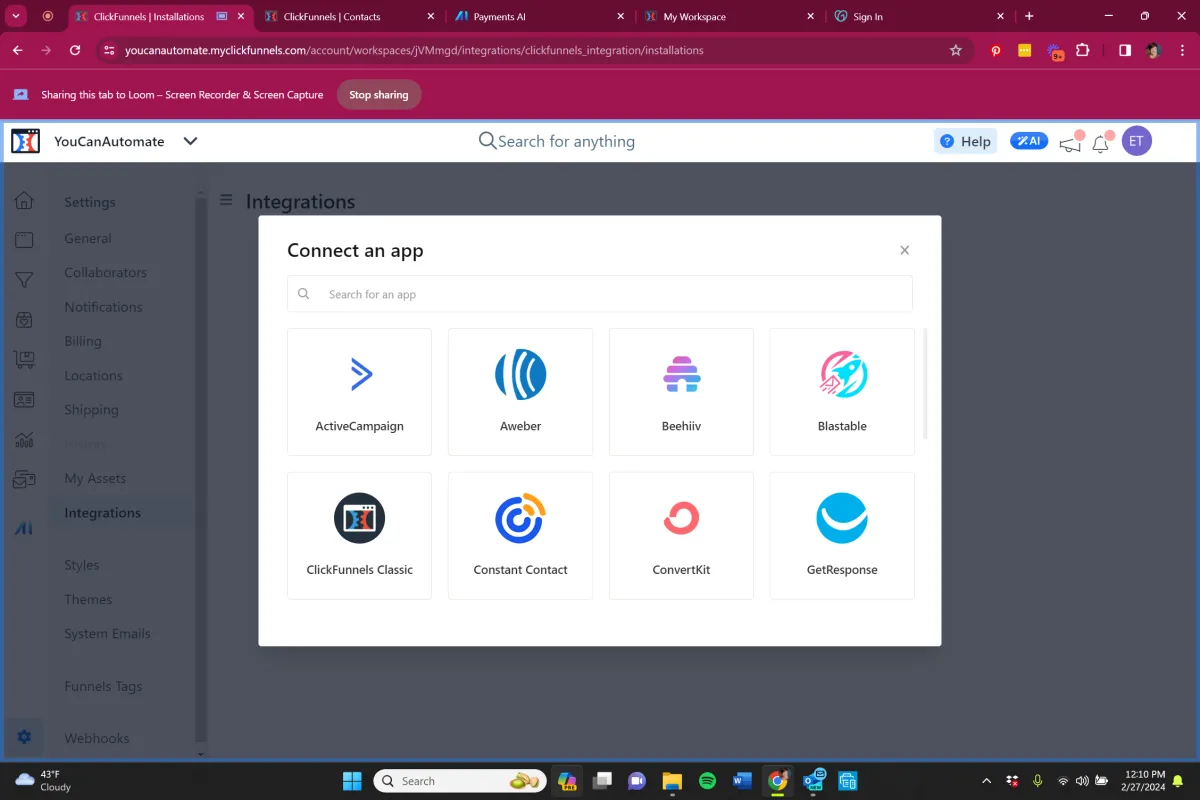
Task: Click the AI icon in left sidebar
Action: 24,528
